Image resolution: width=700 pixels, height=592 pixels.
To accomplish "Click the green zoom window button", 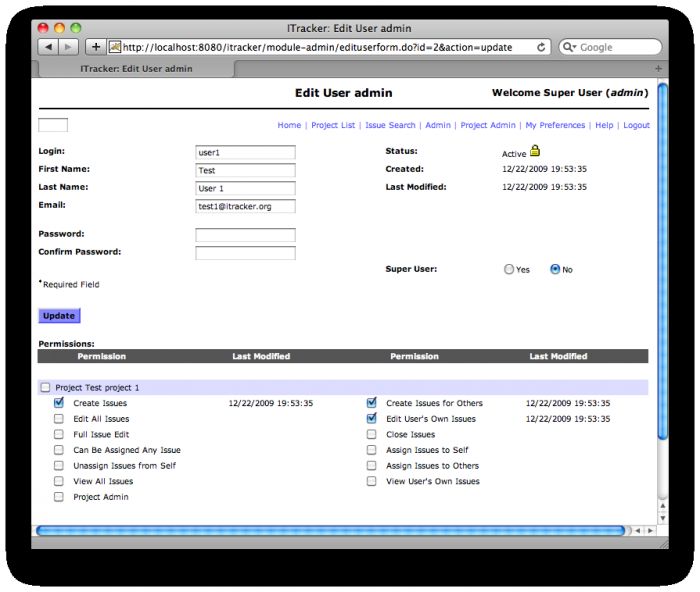I will coord(76,28).
